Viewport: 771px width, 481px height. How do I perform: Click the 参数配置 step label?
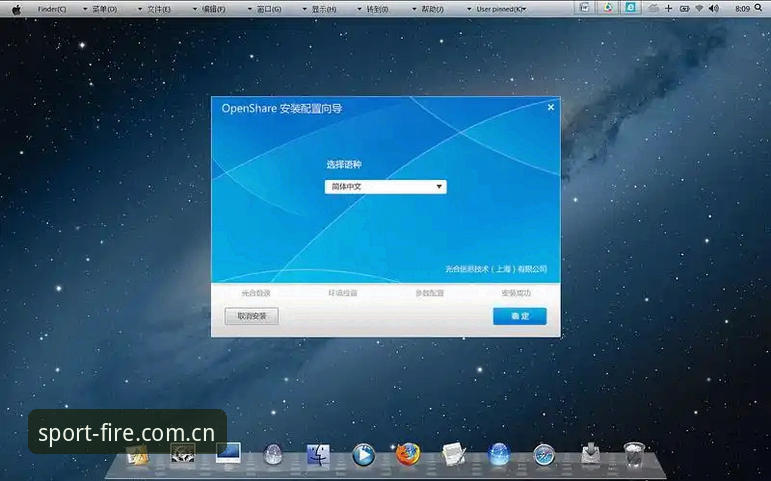(x=429, y=293)
